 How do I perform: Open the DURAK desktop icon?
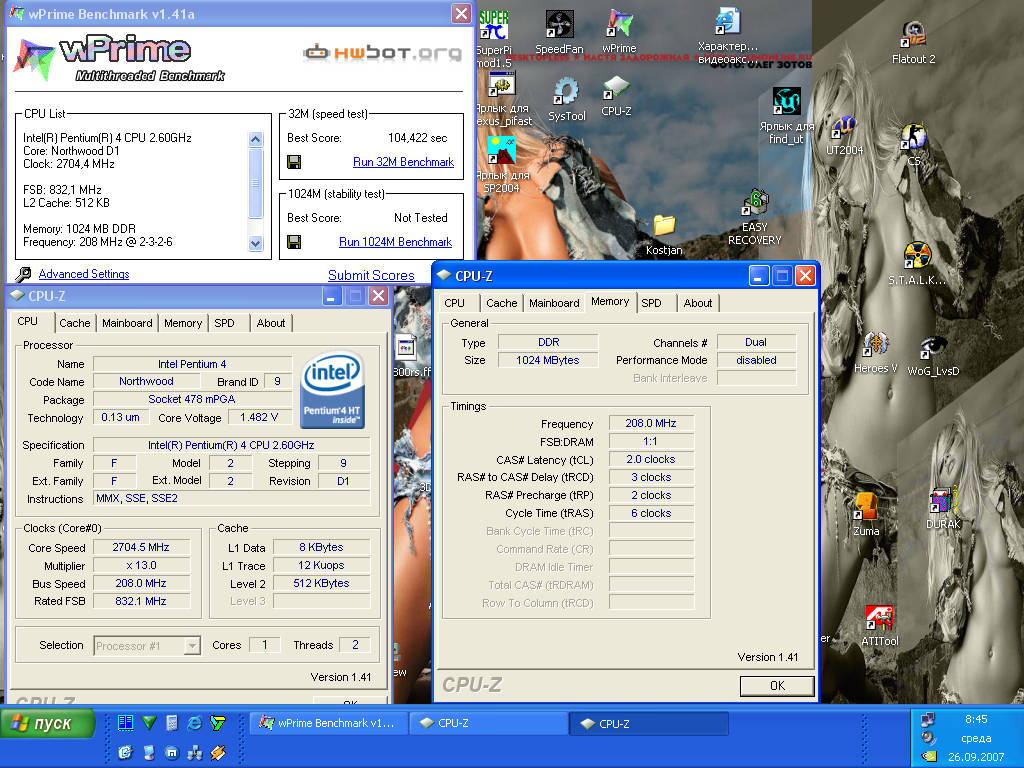point(942,501)
